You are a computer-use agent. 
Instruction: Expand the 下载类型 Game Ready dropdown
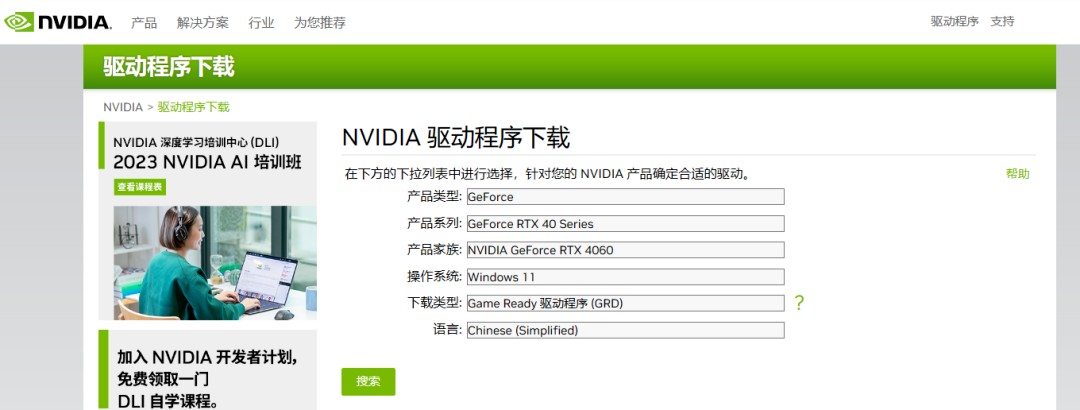point(625,303)
